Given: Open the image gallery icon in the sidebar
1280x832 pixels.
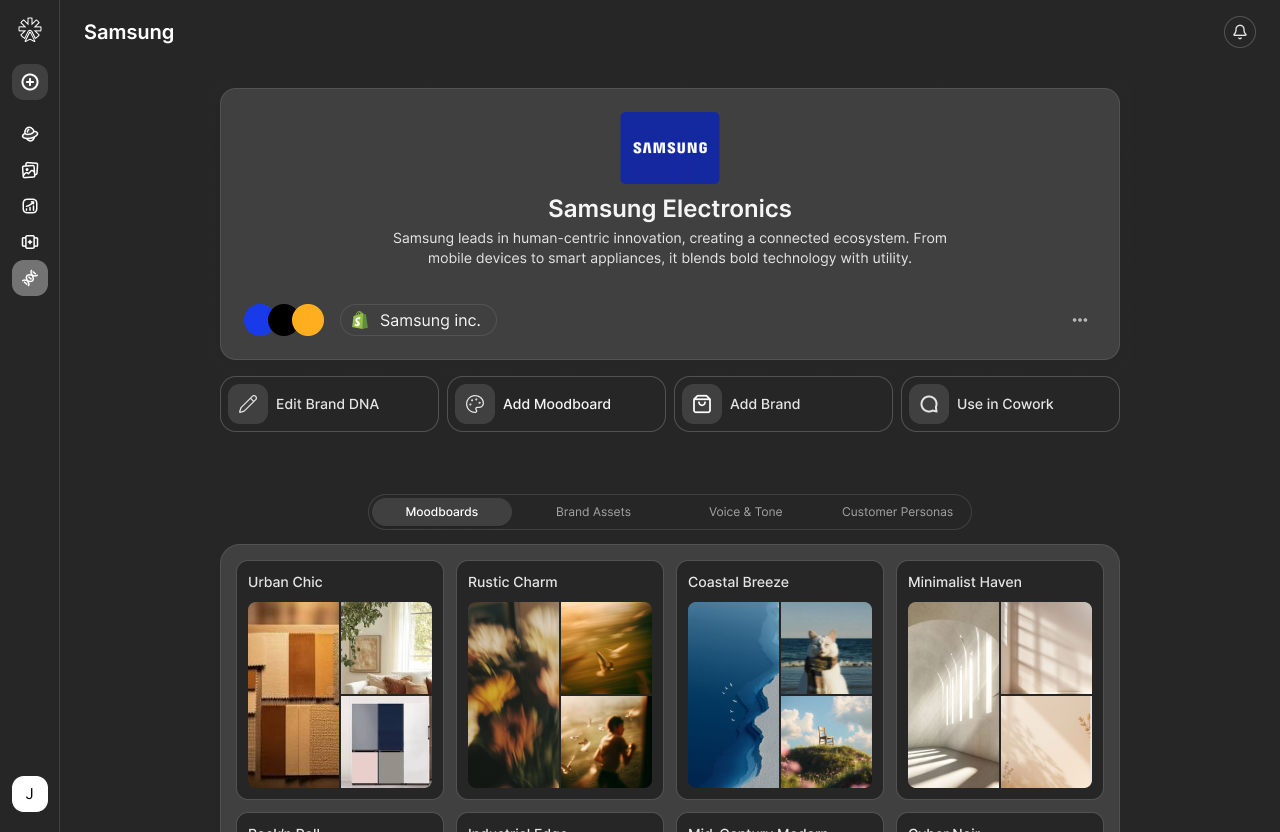Looking at the screenshot, I should pyautogui.click(x=30, y=170).
